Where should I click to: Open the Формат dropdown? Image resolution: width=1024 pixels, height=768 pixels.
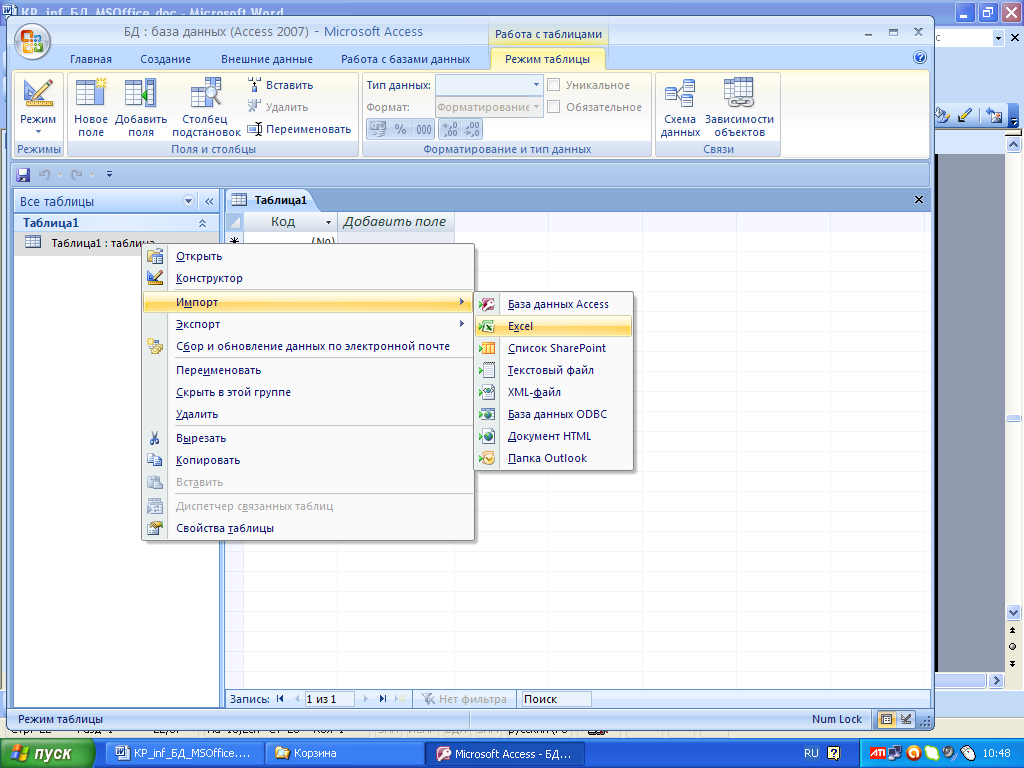536,106
